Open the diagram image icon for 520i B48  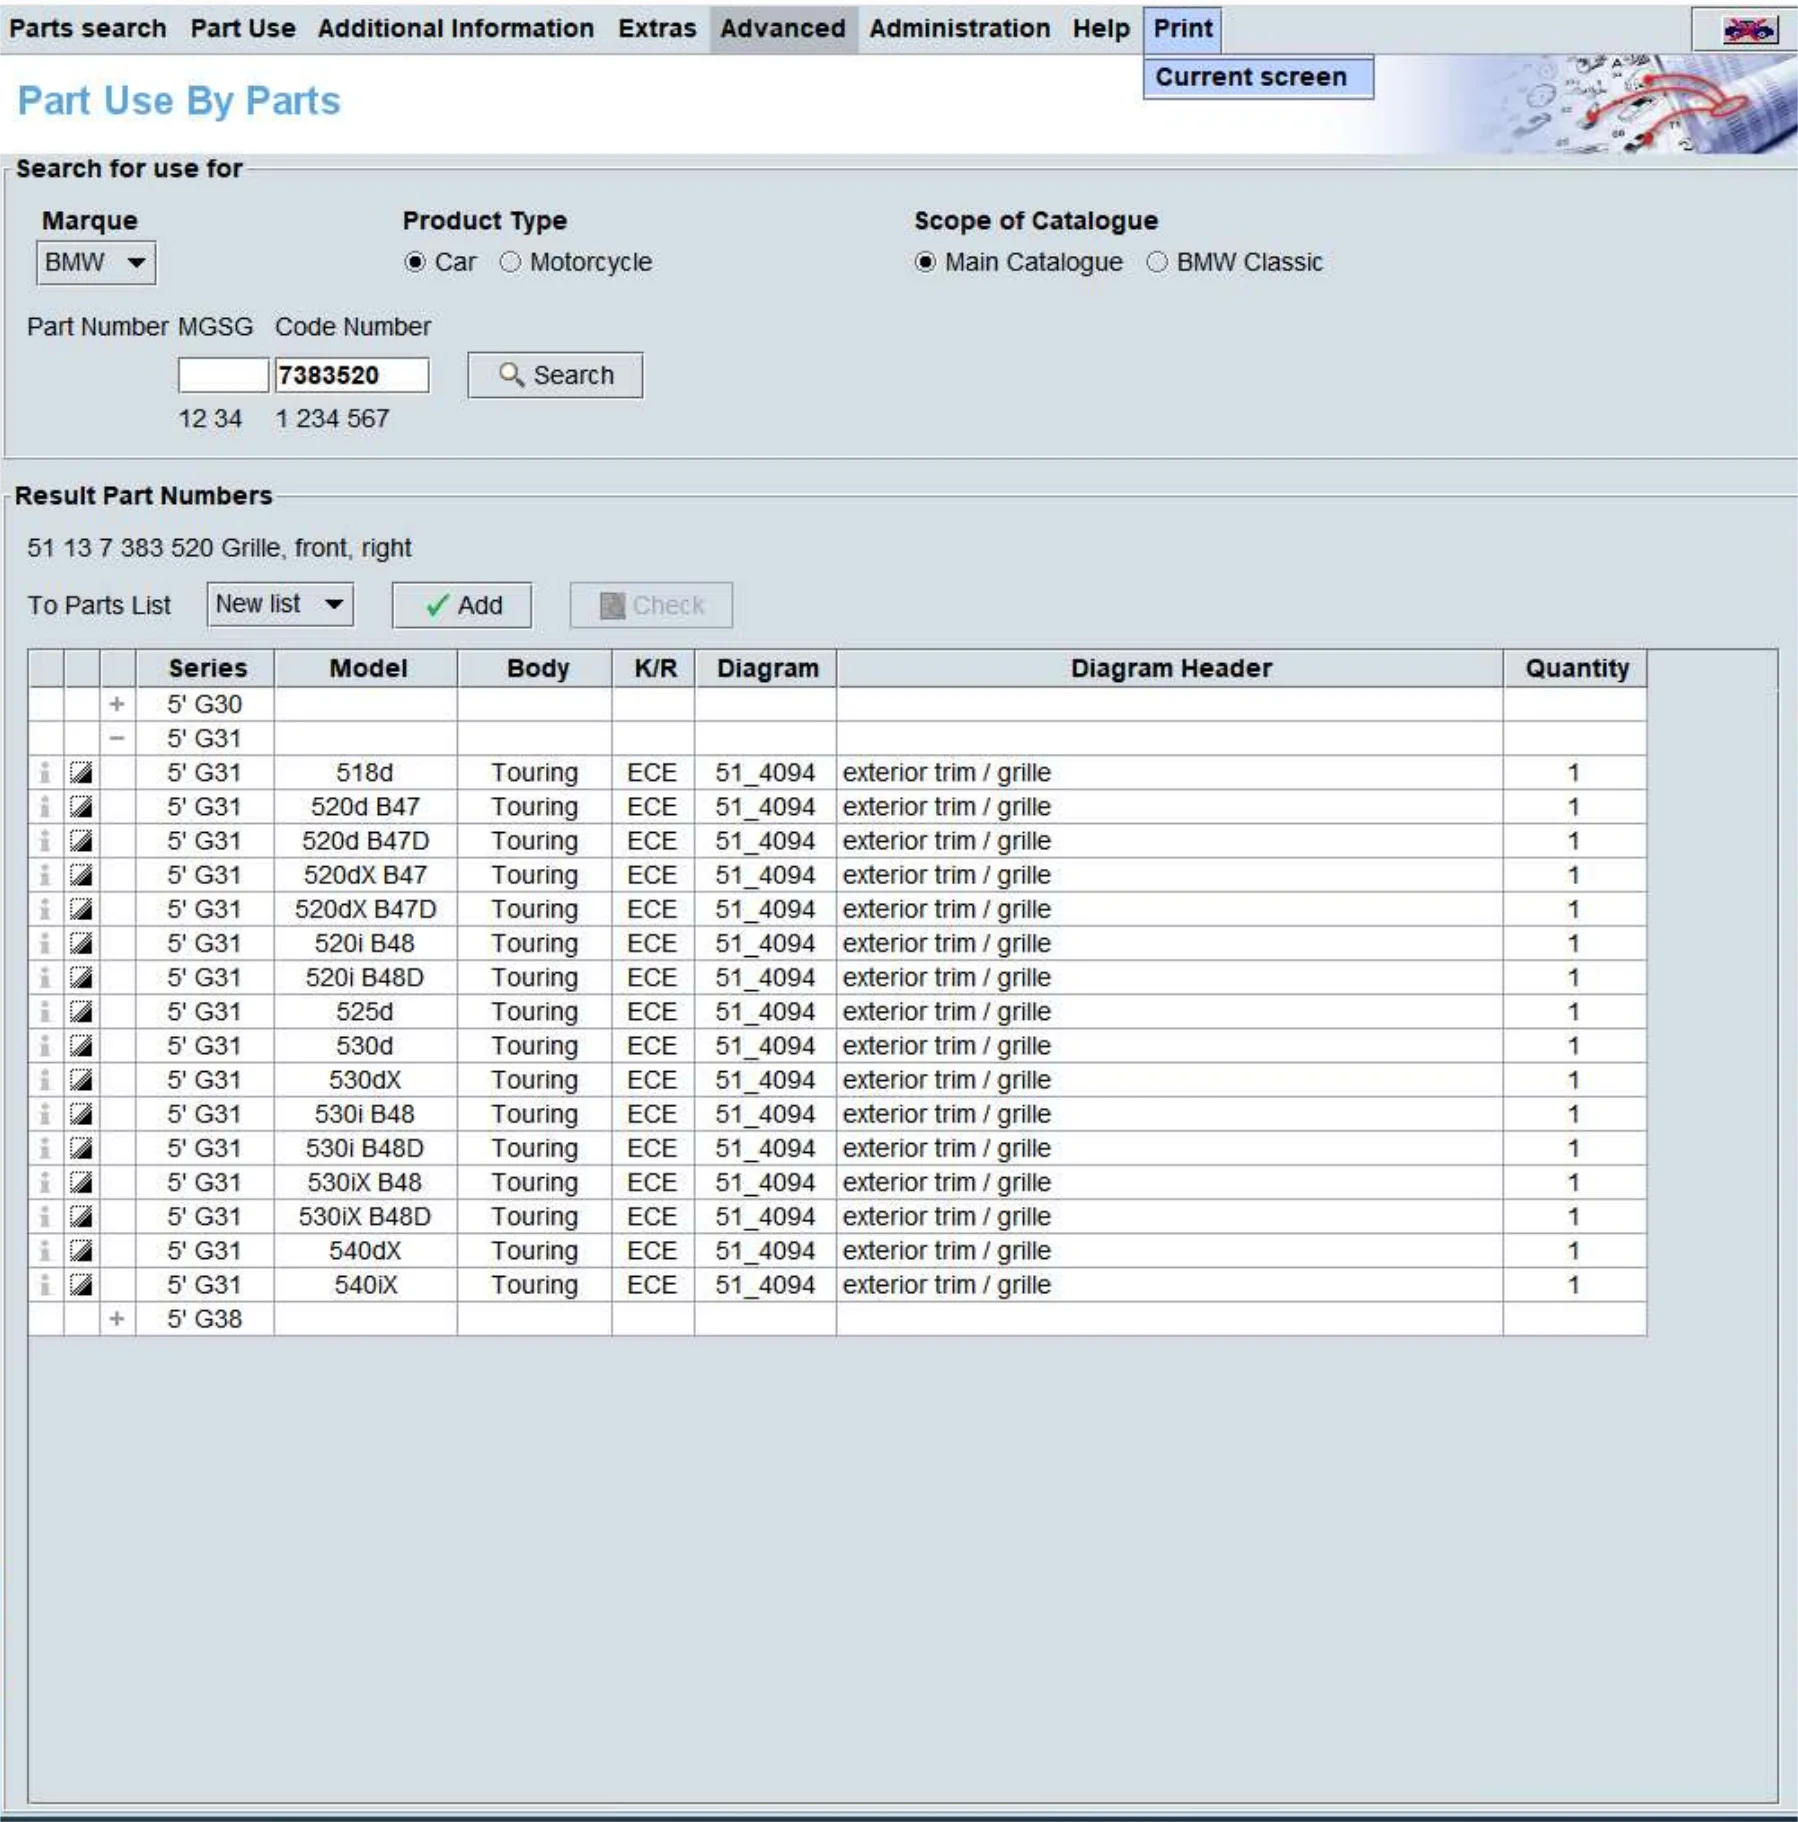81,943
